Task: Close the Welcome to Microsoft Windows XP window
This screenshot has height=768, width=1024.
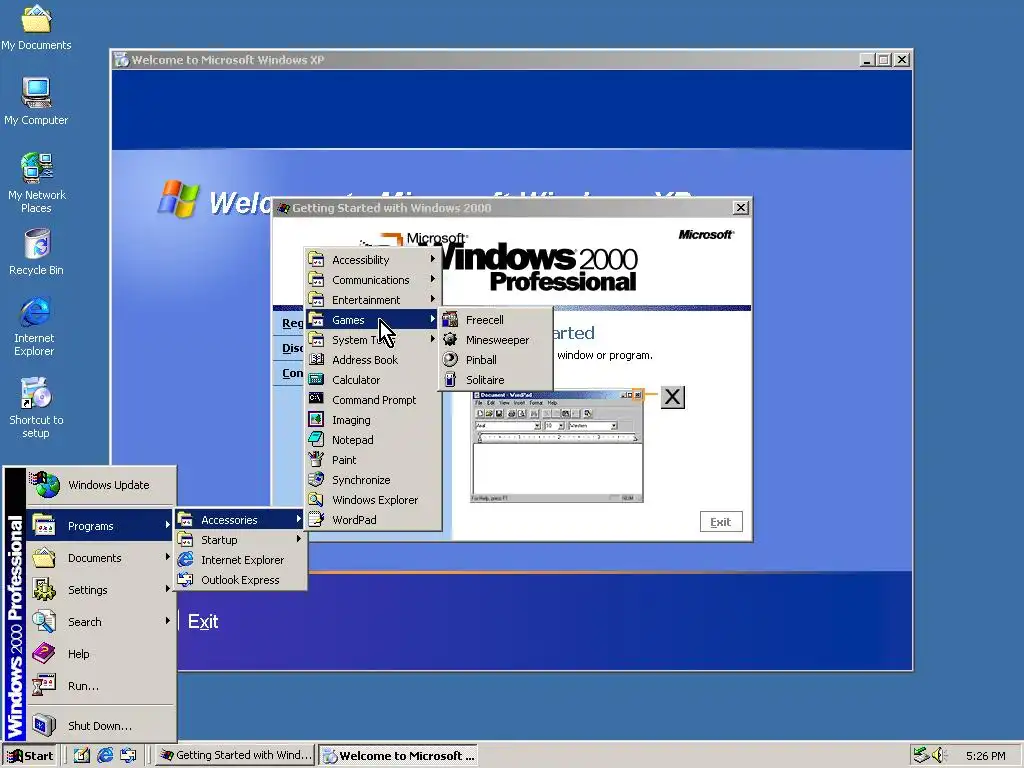Action: click(902, 60)
